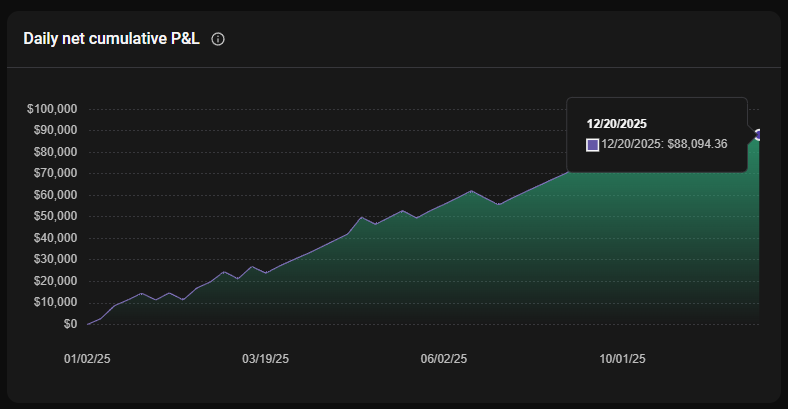The height and width of the screenshot is (409, 788).
Task: Click the 10/01/25 x-axis date label
Action: pos(622,358)
